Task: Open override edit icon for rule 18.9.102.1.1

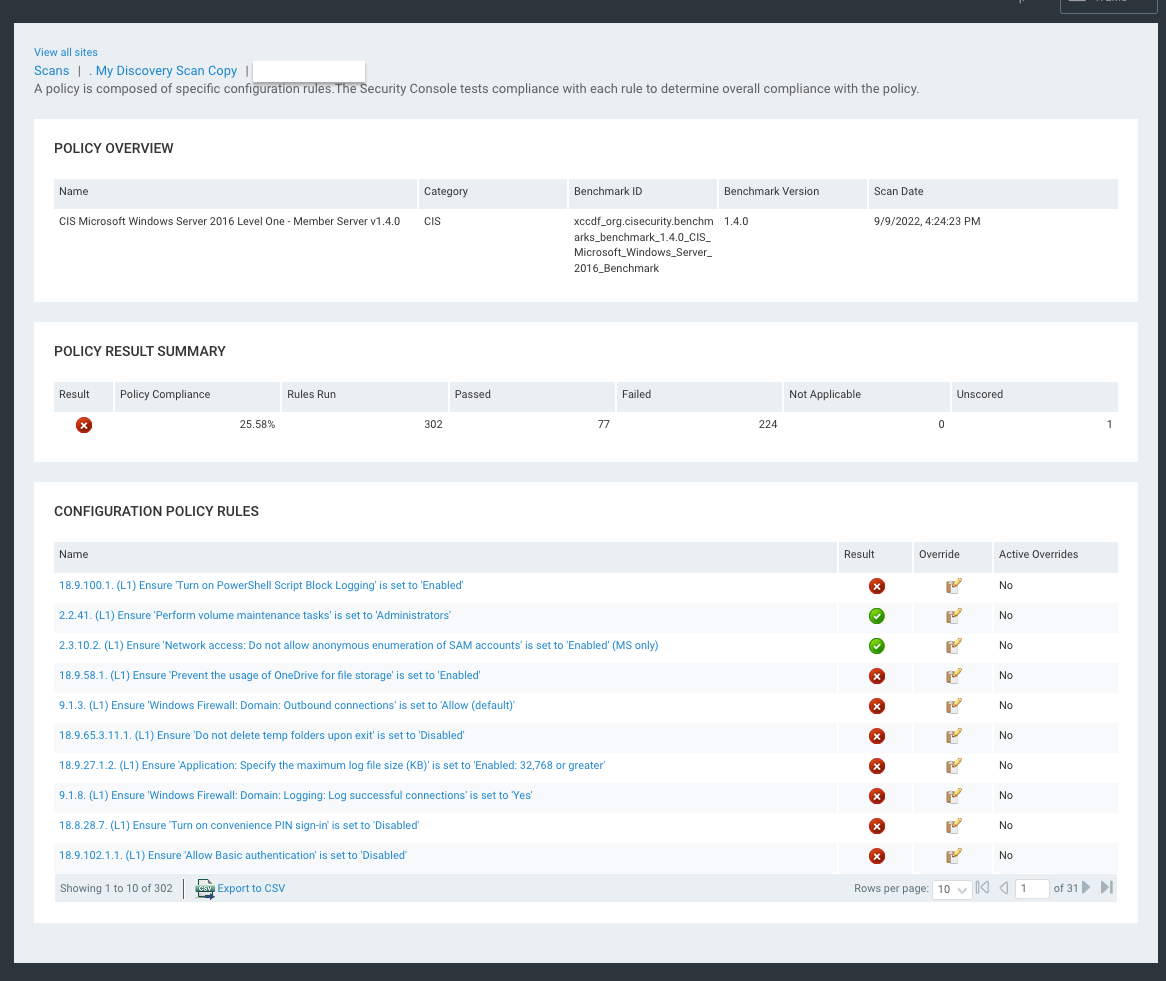Action: pos(953,856)
